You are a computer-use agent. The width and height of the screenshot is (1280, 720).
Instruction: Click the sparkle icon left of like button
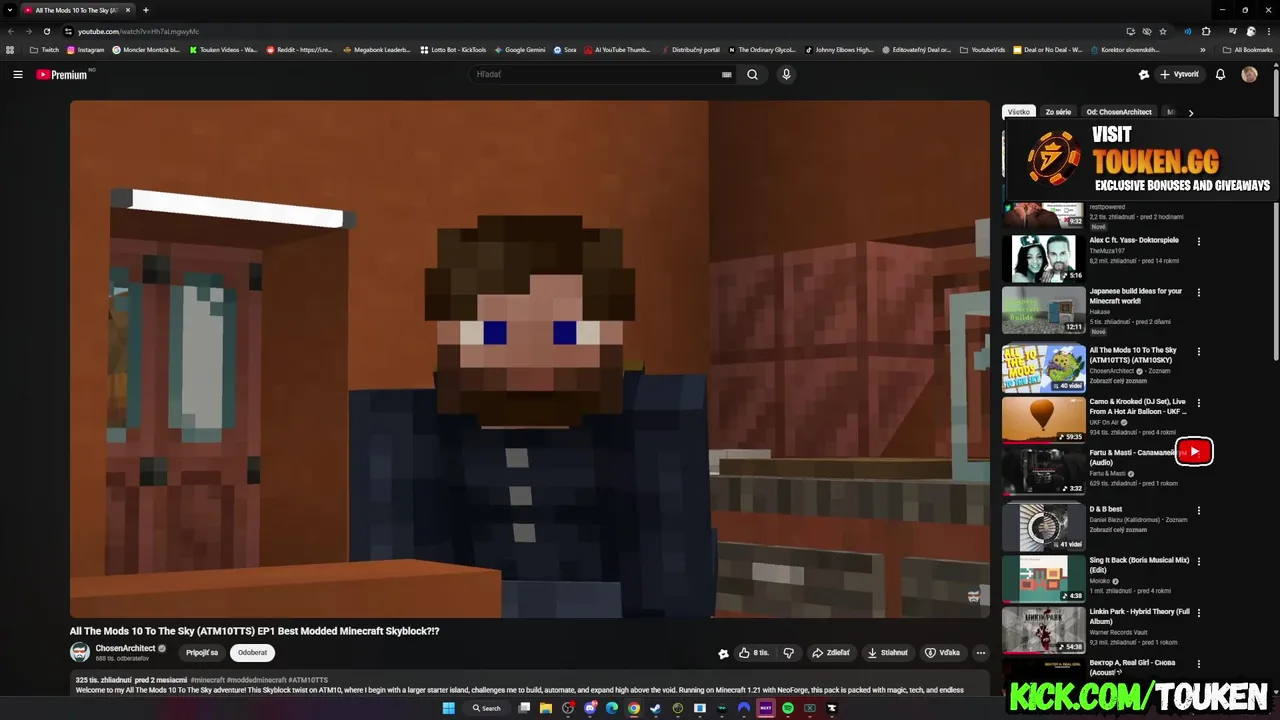pyautogui.click(x=723, y=654)
